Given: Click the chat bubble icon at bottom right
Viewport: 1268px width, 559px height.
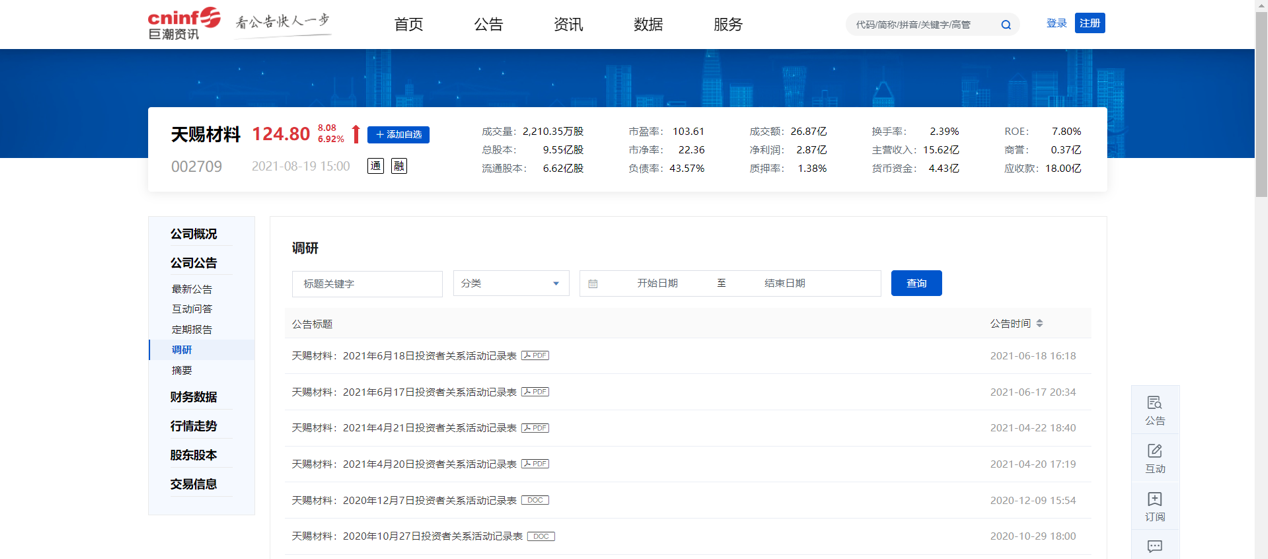Looking at the screenshot, I should coord(1155,546).
